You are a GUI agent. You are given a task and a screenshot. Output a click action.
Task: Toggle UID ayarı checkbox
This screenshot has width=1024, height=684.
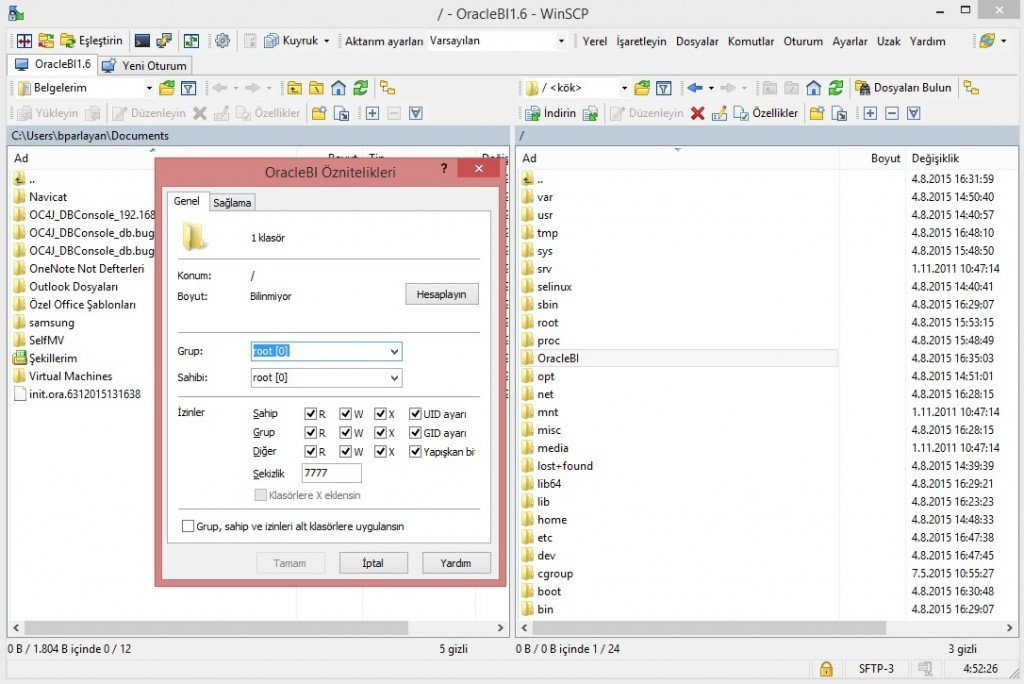415,414
